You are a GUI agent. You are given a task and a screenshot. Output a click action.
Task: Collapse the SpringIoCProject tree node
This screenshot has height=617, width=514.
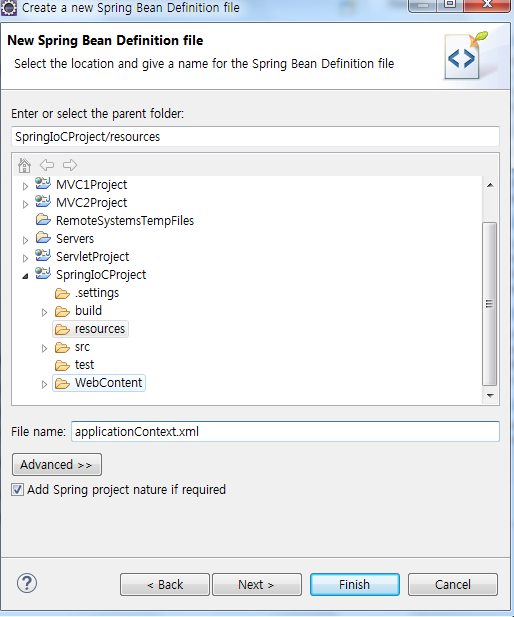point(25,276)
